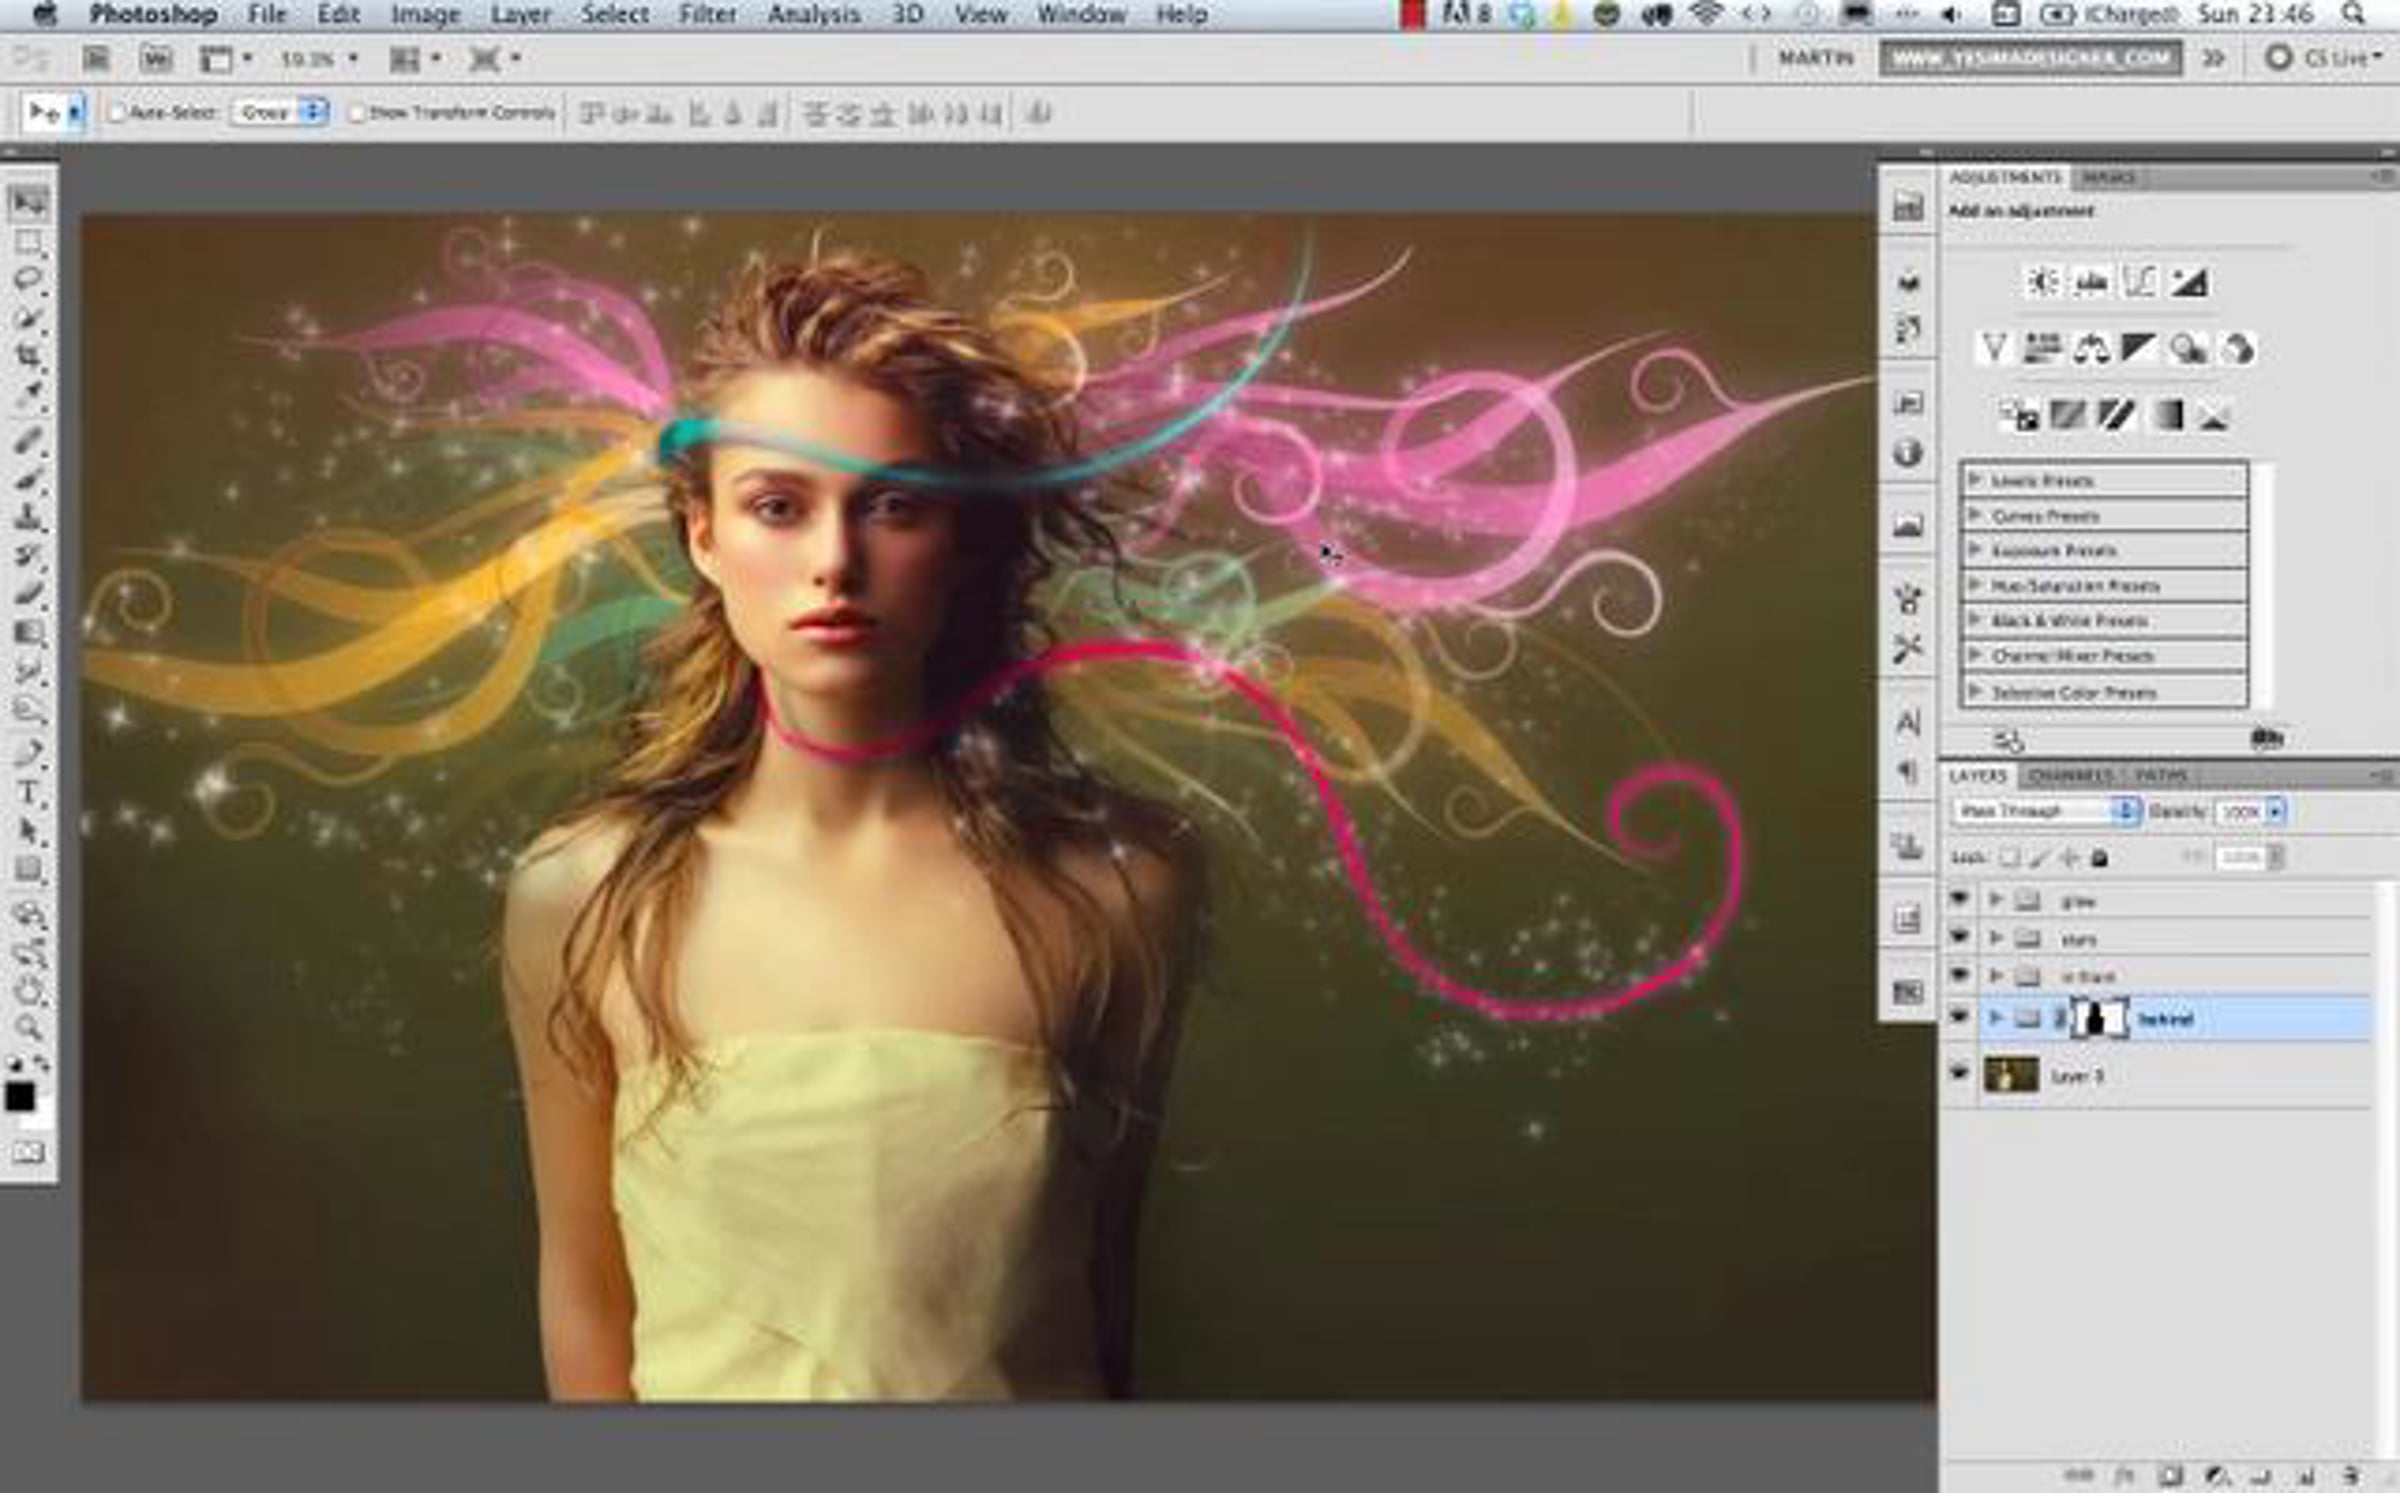Select the Layer 3 thumbnail
The height and width of the screenshot is (1493, 2400).
point(2011,1075)
